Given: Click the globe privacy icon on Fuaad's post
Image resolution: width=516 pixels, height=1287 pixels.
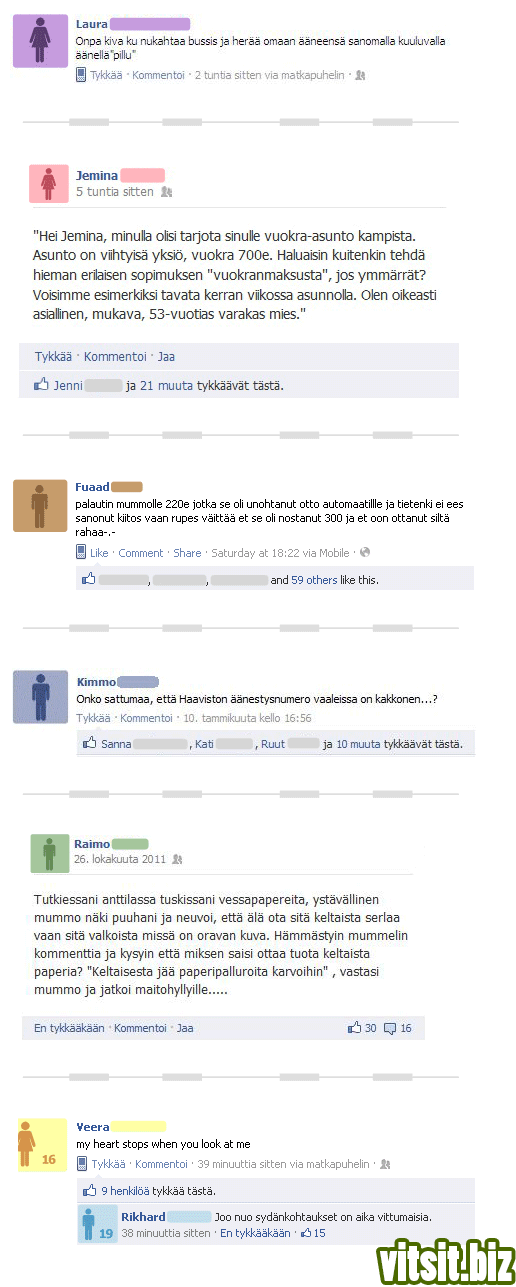Looking at the screenshot, I should 364,552.
